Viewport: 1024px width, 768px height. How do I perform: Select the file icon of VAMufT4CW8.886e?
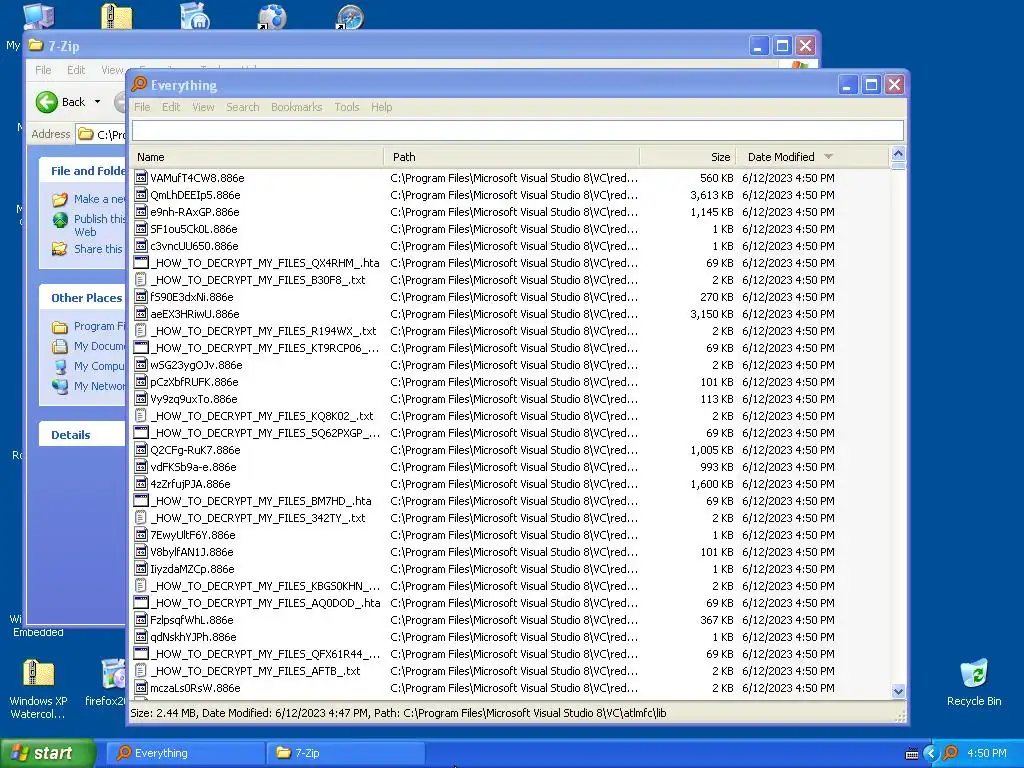click(140, 178)
